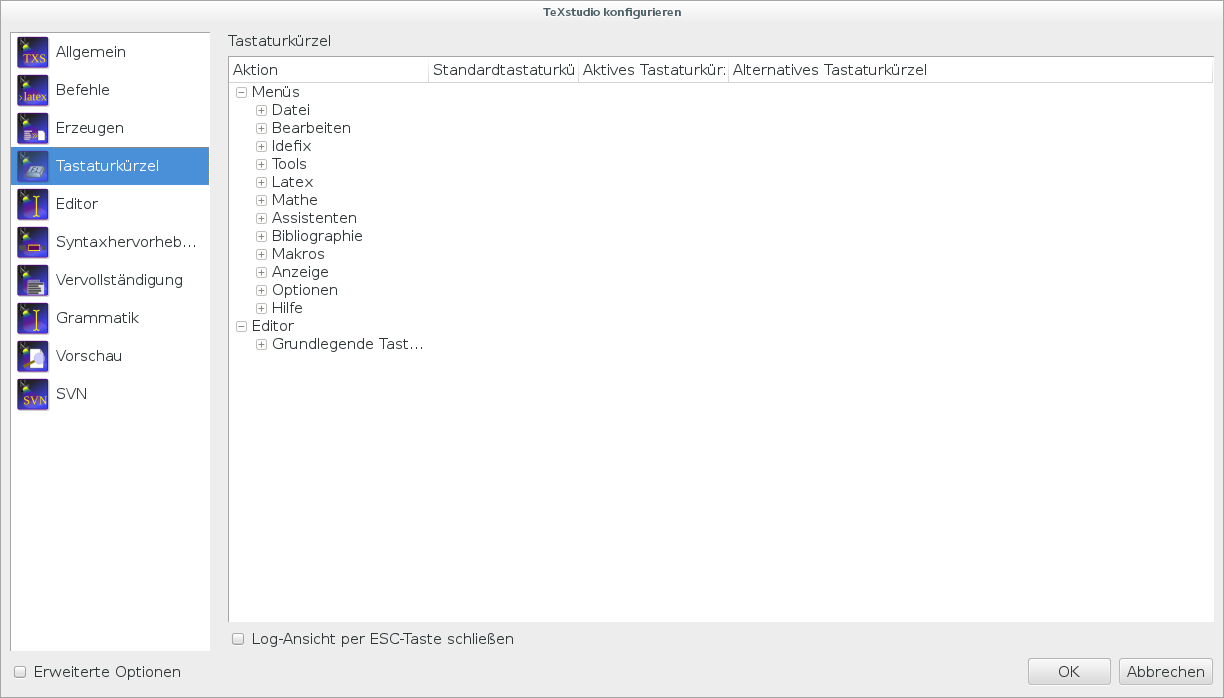This screenshot has height=698, width=1224.
Task: Click the Editor settings icon
Action: pyautogui.click(x=33, y=204)
